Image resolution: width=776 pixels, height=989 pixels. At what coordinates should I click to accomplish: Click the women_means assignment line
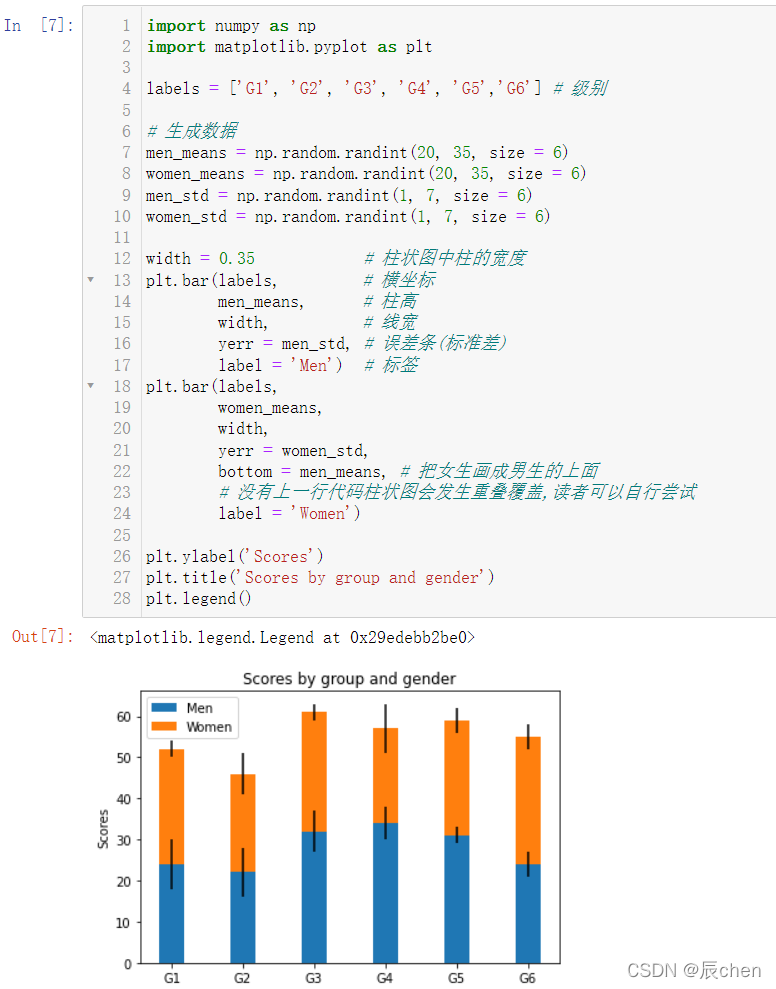click(x=366, y=173)
